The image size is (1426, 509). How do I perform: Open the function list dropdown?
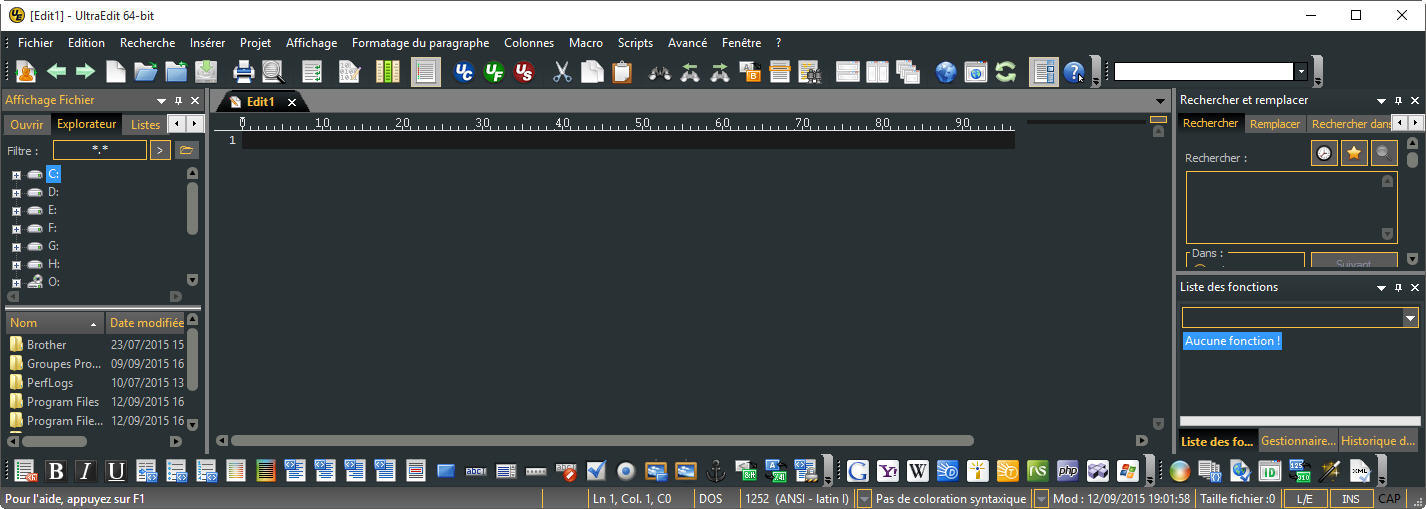1410,318
